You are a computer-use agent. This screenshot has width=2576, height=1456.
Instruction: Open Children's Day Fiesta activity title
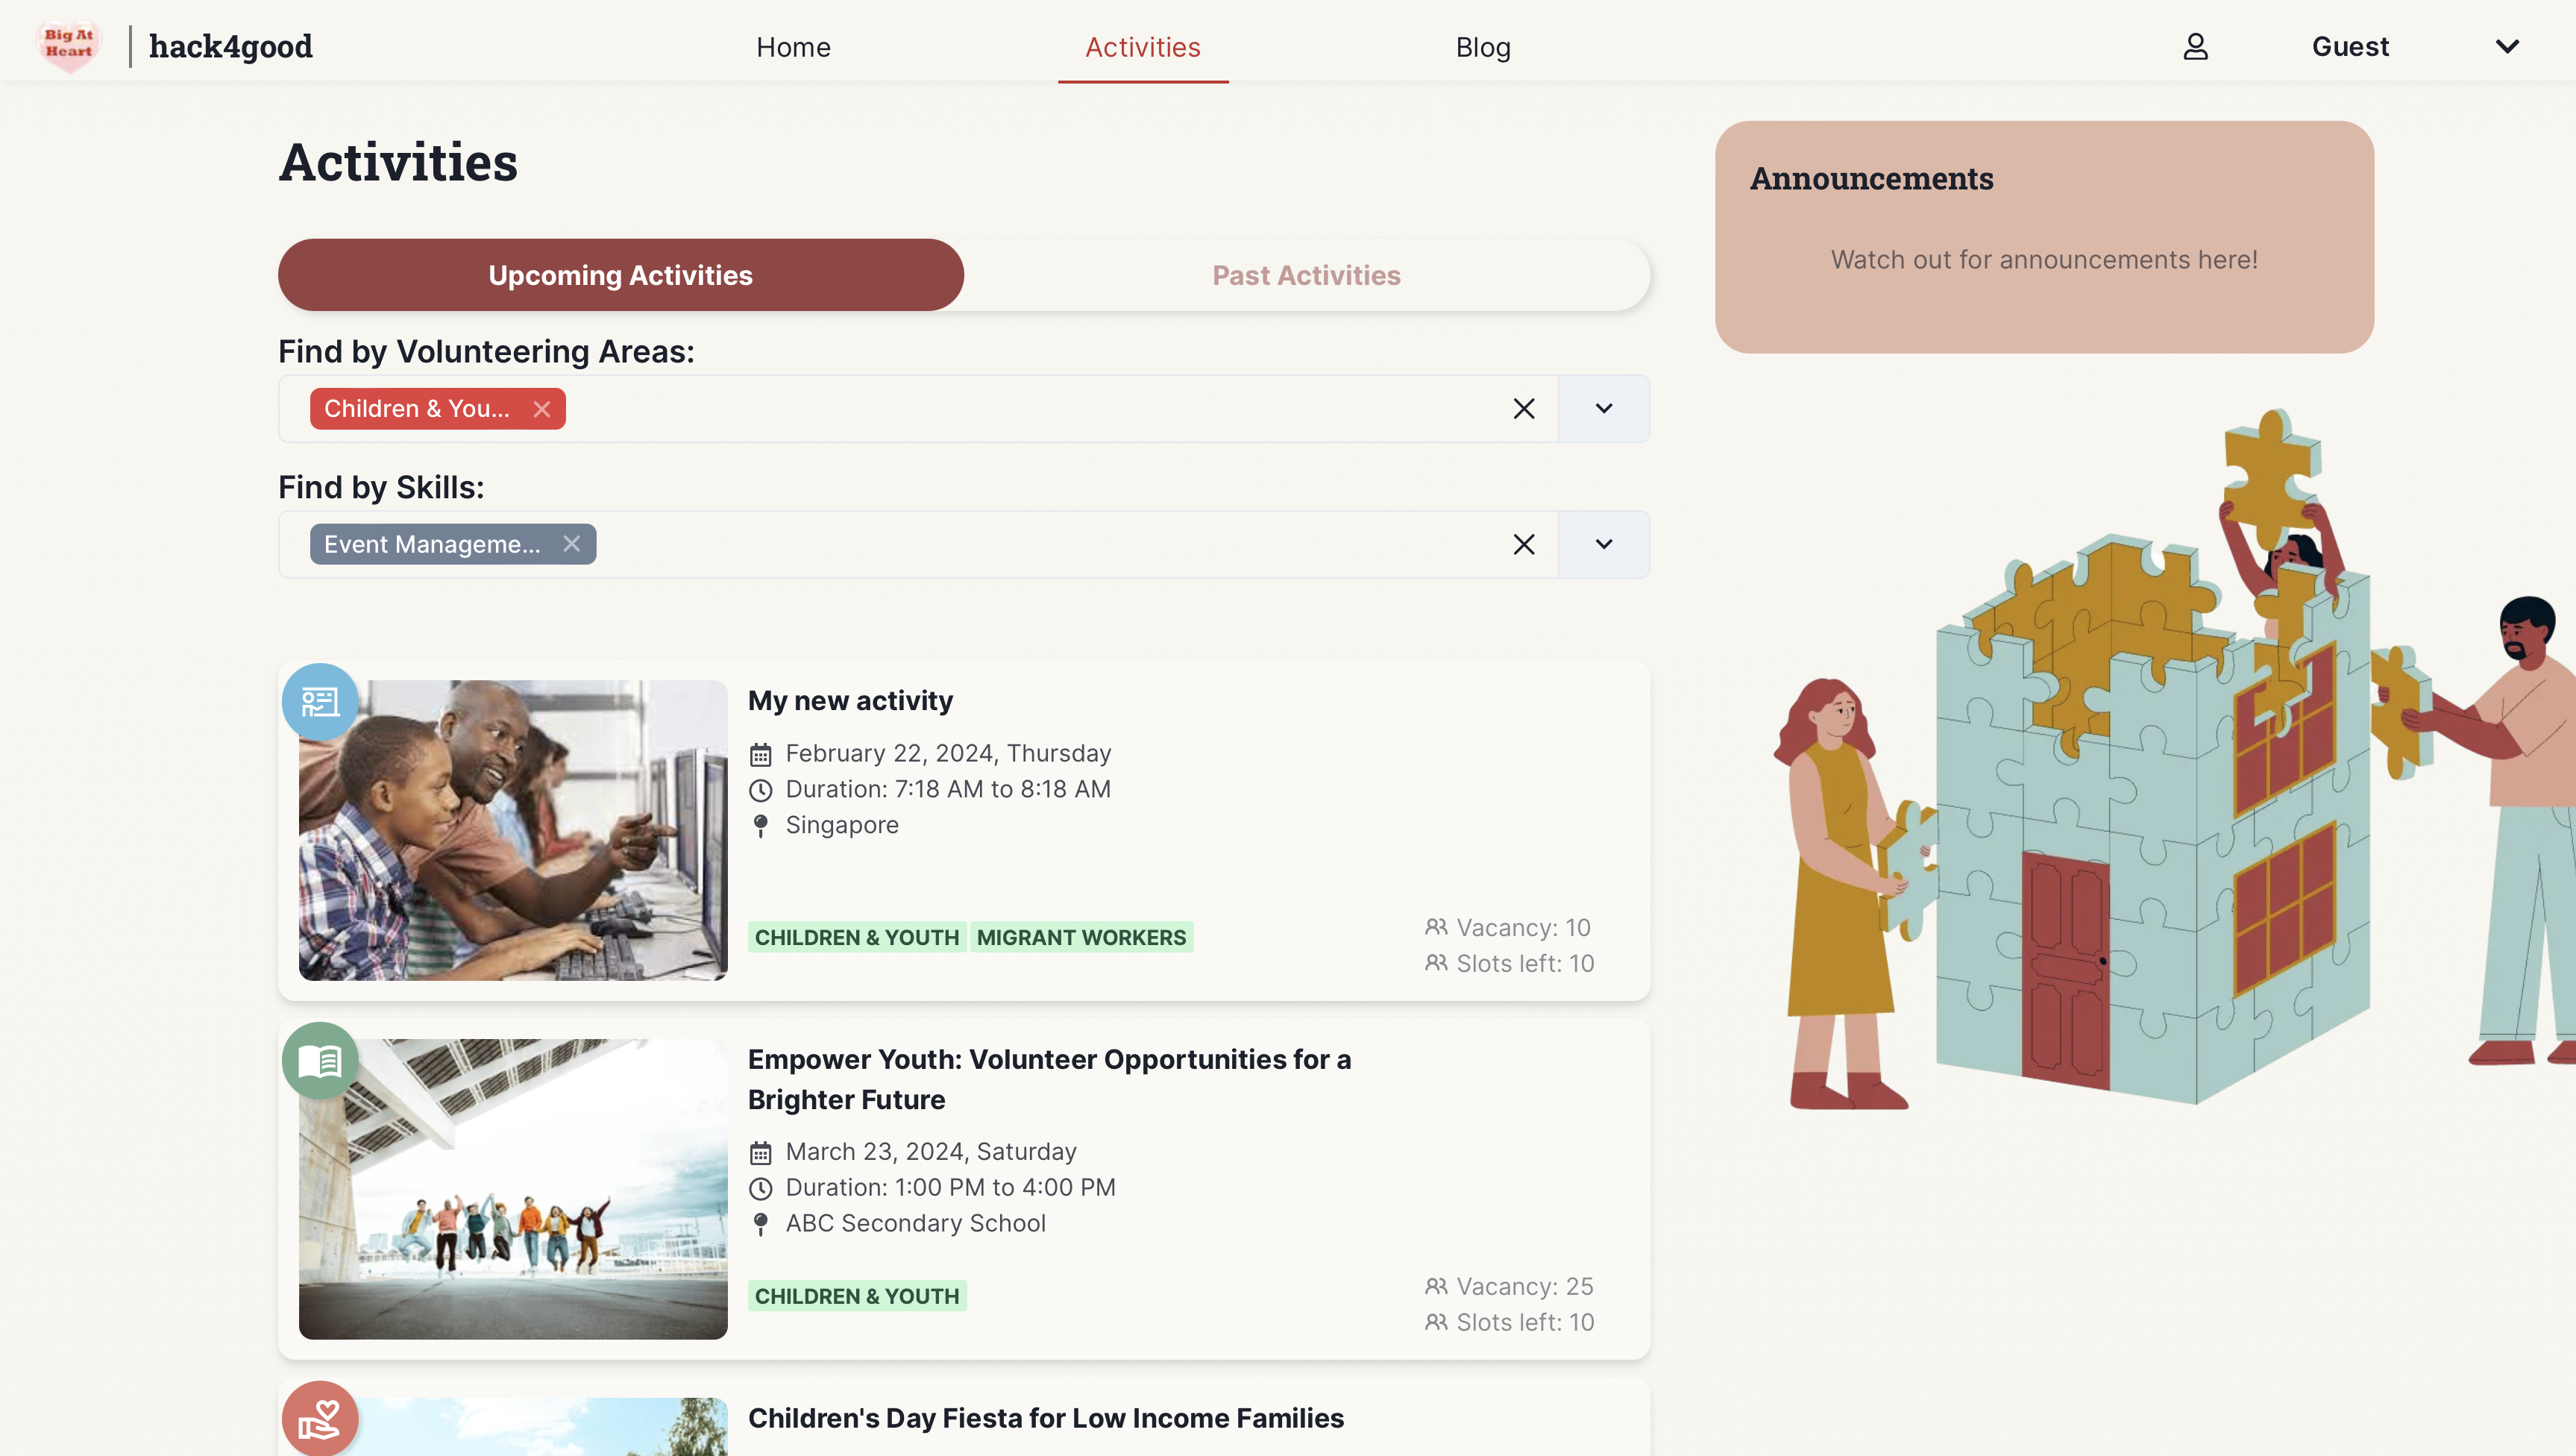[1045, 1418]
